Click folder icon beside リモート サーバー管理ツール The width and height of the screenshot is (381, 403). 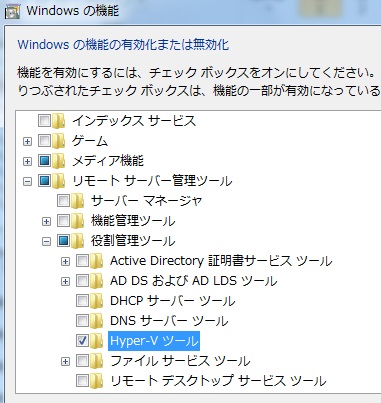(59, 181)
